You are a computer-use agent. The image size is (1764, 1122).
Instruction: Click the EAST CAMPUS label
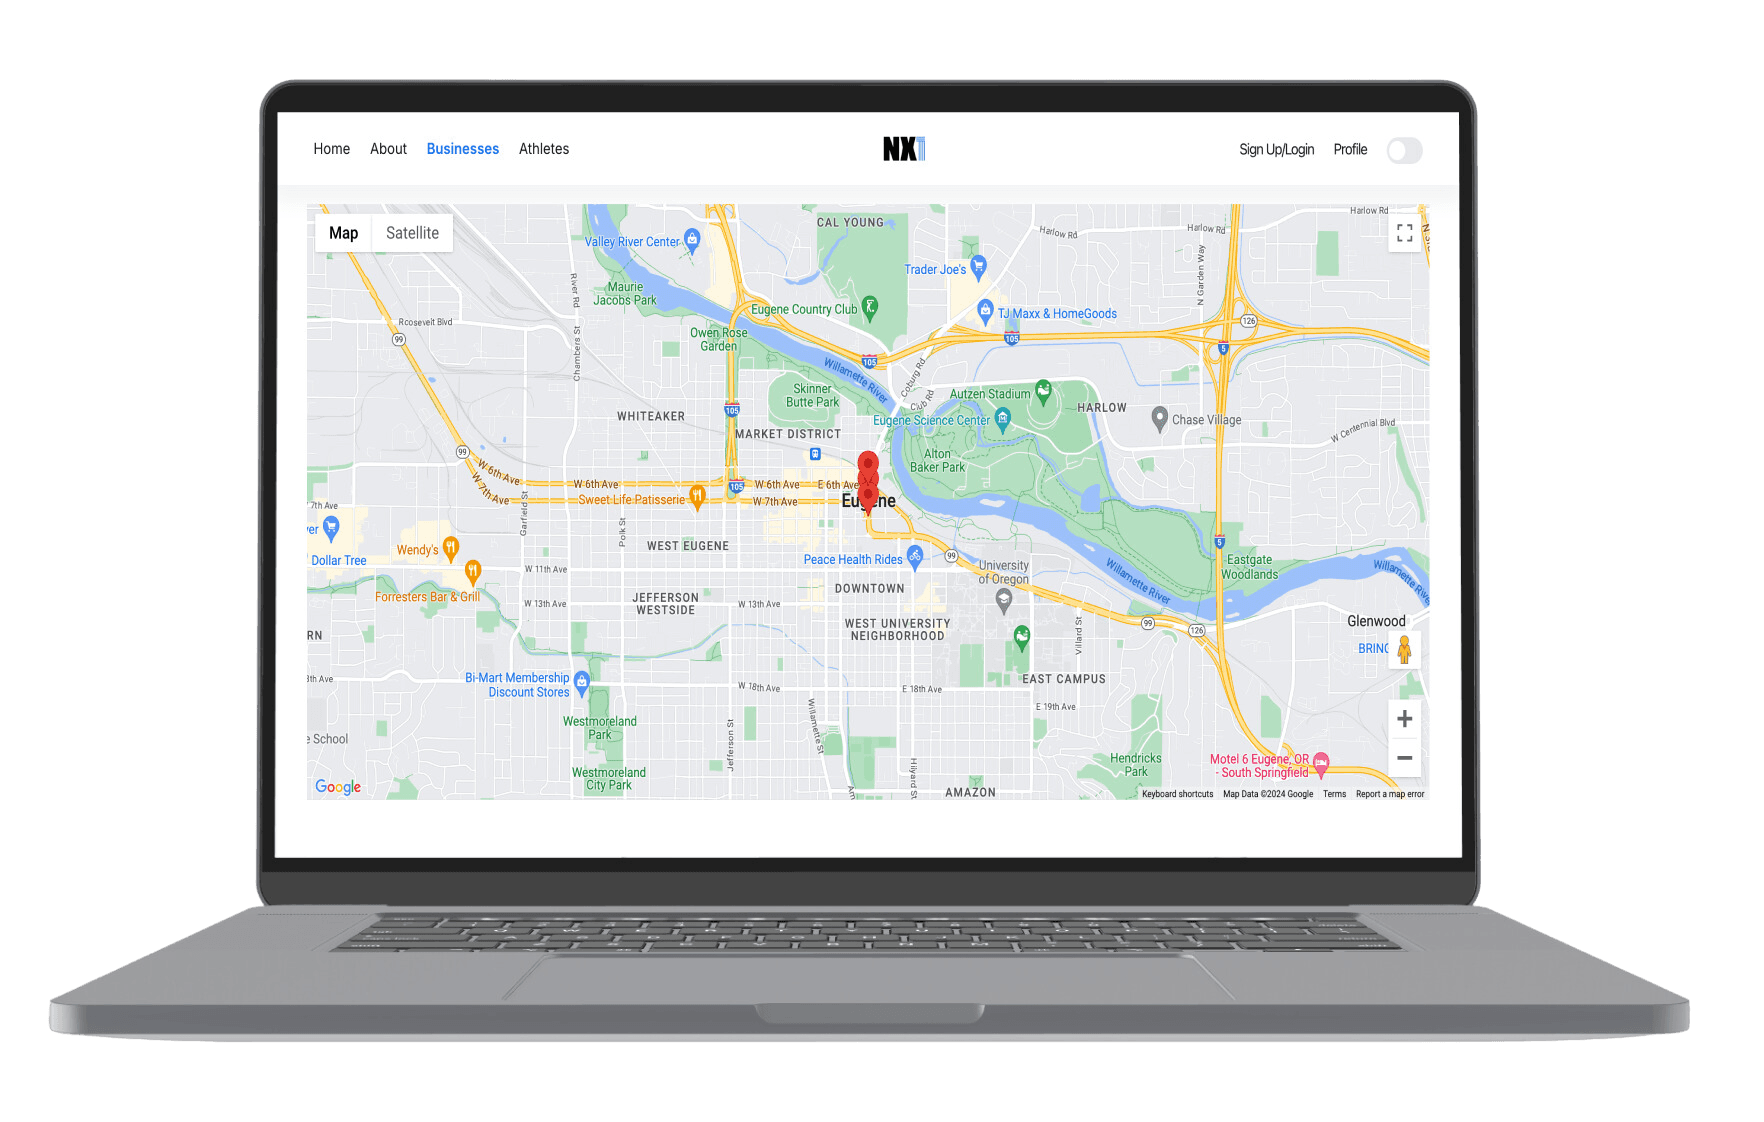(x=1064, y=679)
